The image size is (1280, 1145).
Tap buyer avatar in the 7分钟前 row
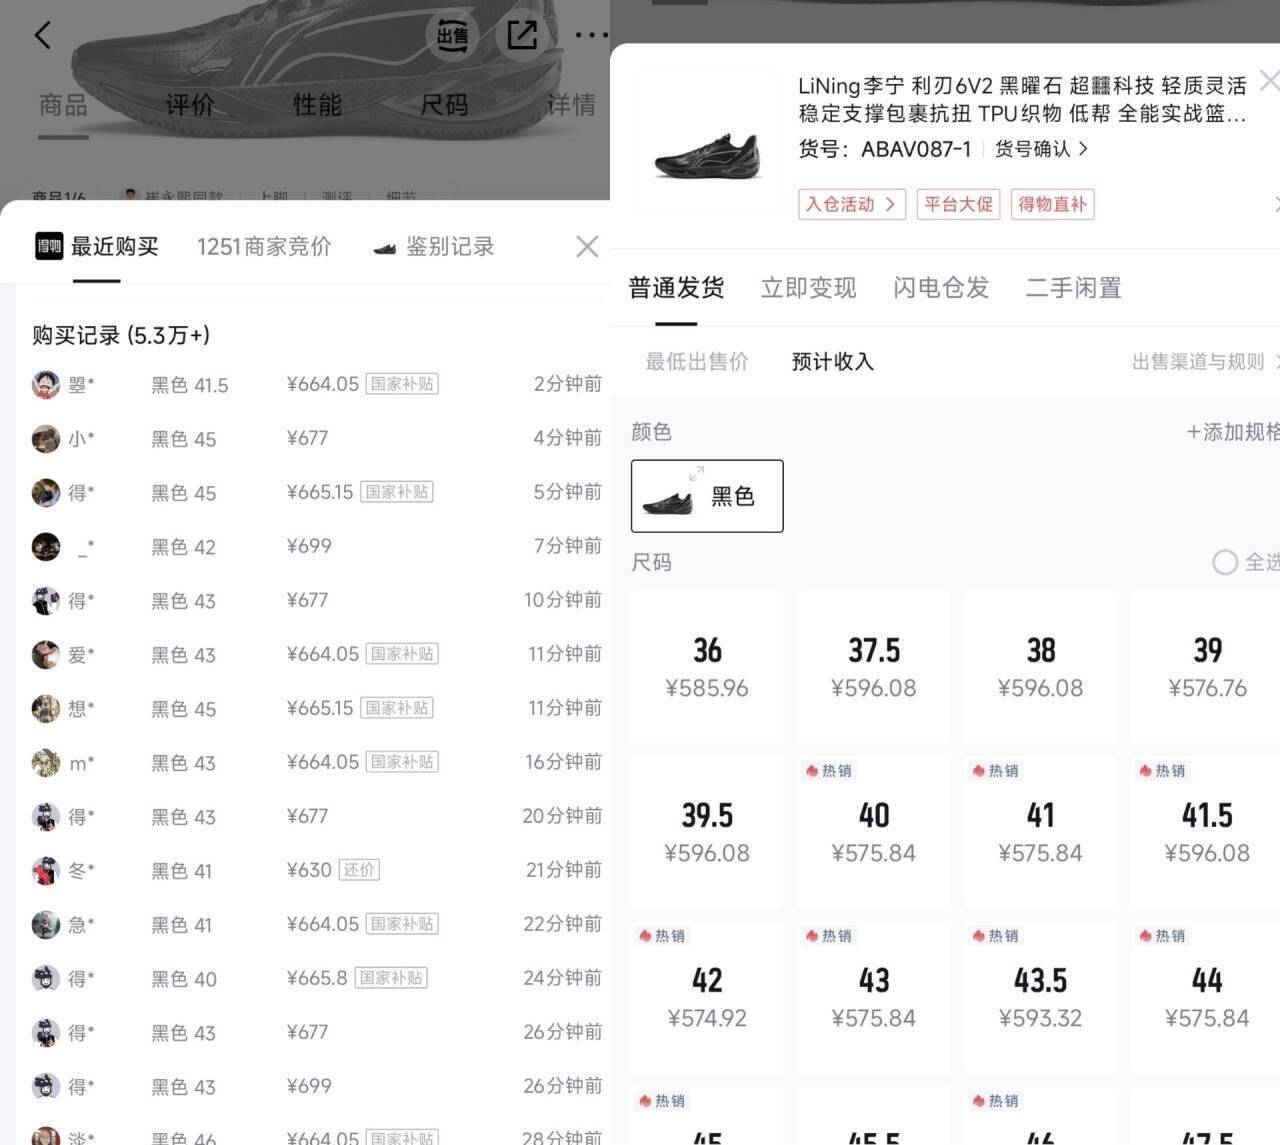pos(46,546)
